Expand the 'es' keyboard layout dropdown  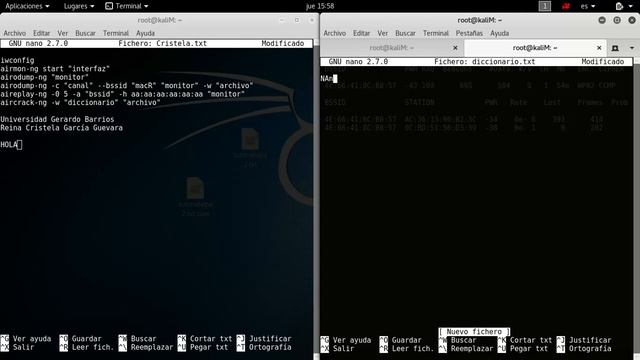click(x=588, y=6)
